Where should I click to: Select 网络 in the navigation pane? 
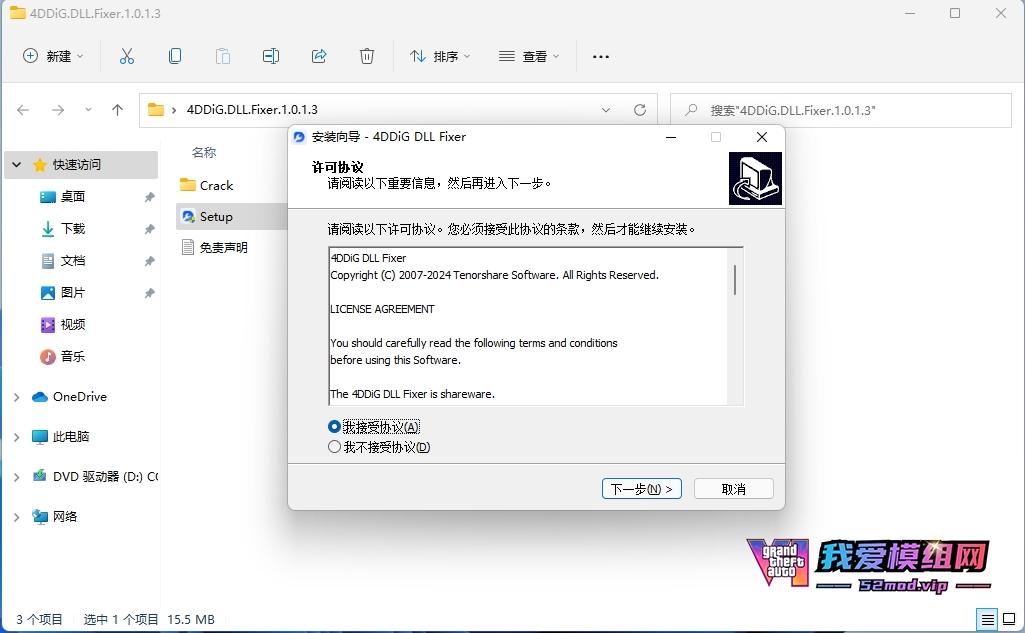pyautogui.click(x=65, y=517)
